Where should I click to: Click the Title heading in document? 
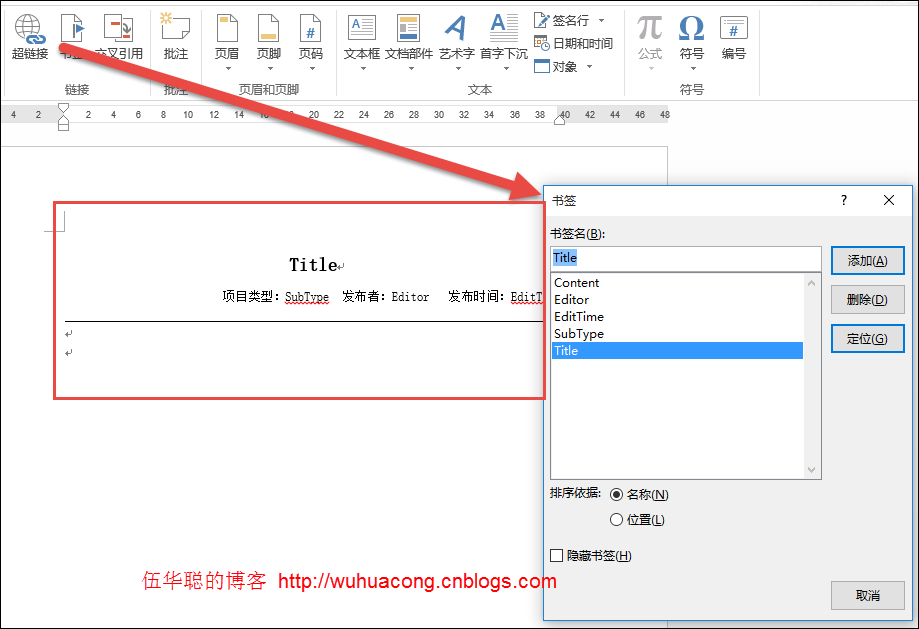click(313, 265)
